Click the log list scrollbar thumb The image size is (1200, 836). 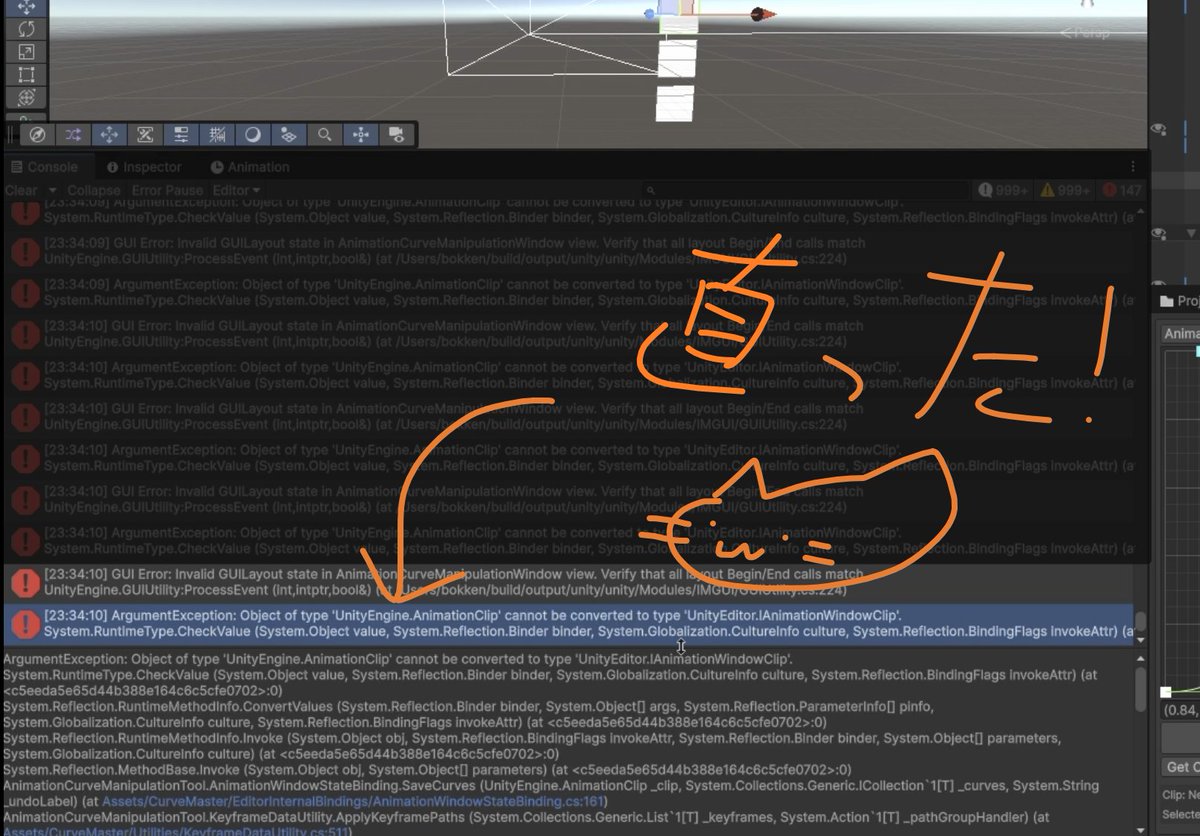1140,621
